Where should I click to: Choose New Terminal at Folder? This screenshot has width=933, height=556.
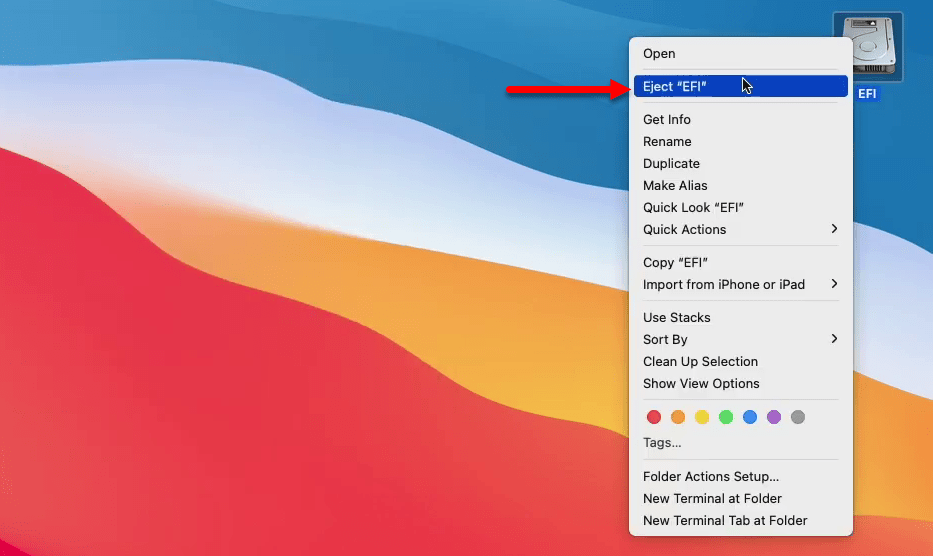[741, 499]
